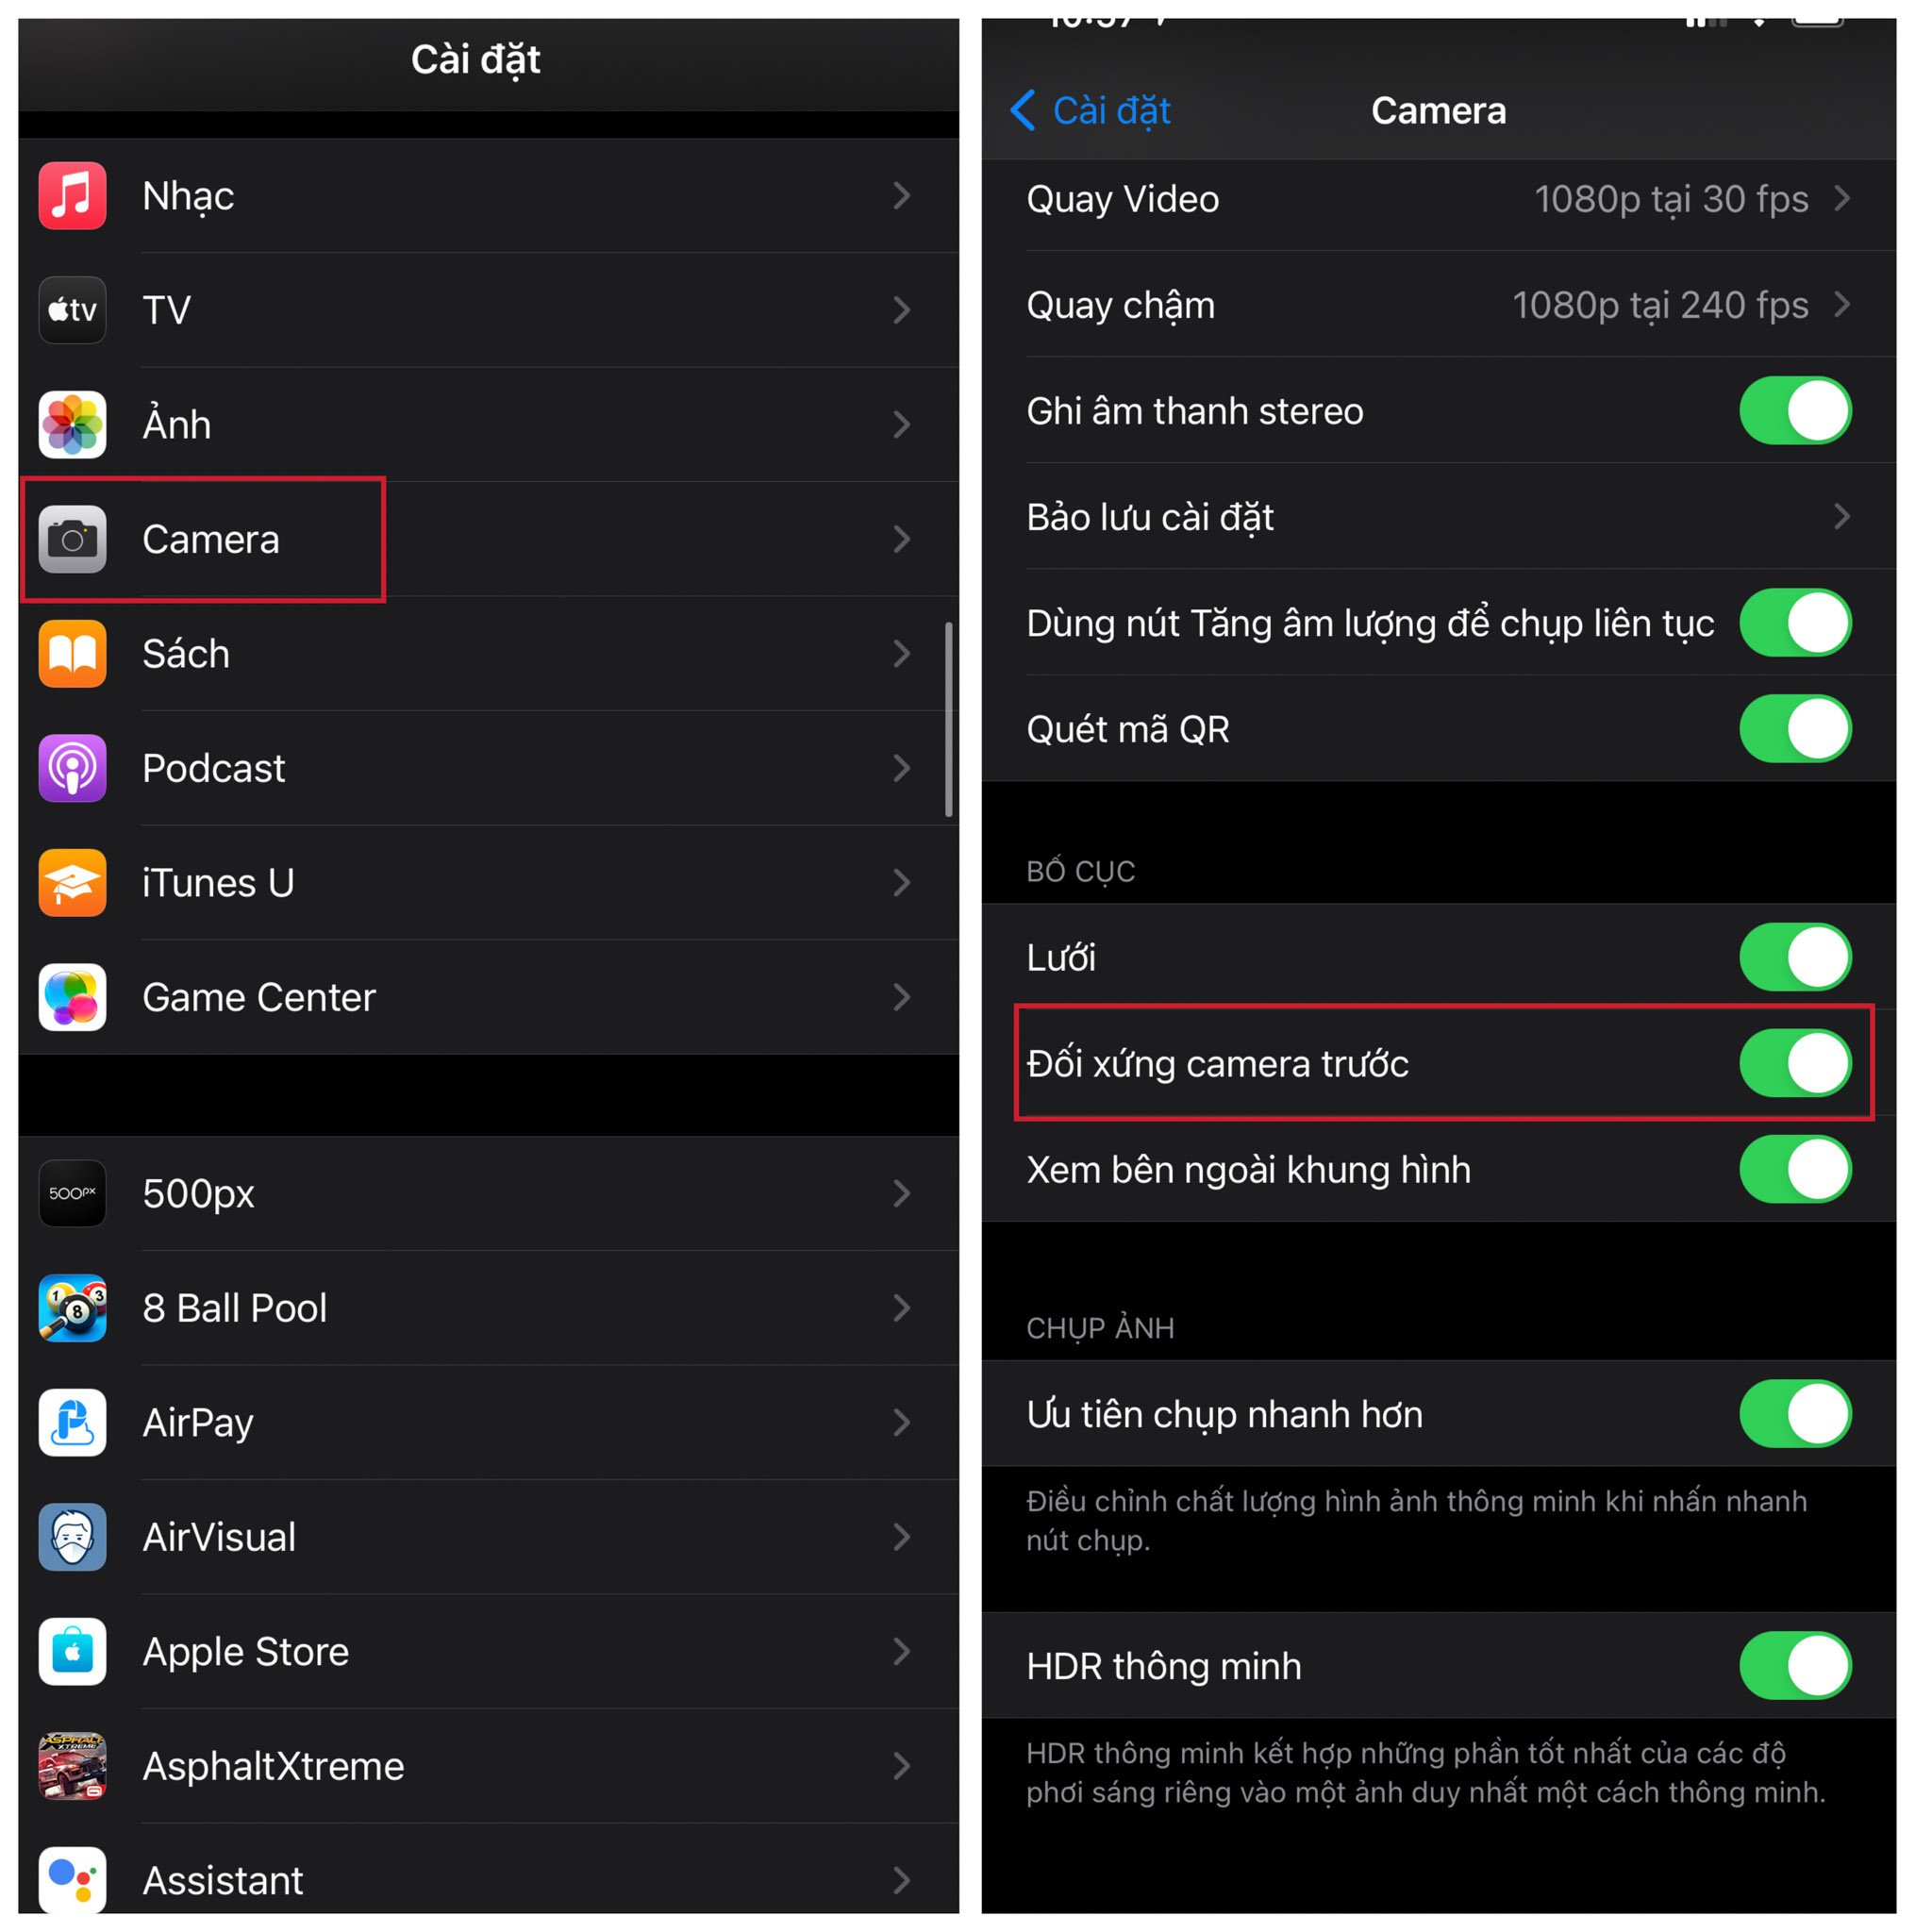
Task: Expand Quay Video resolution options
Action: 1447,192
